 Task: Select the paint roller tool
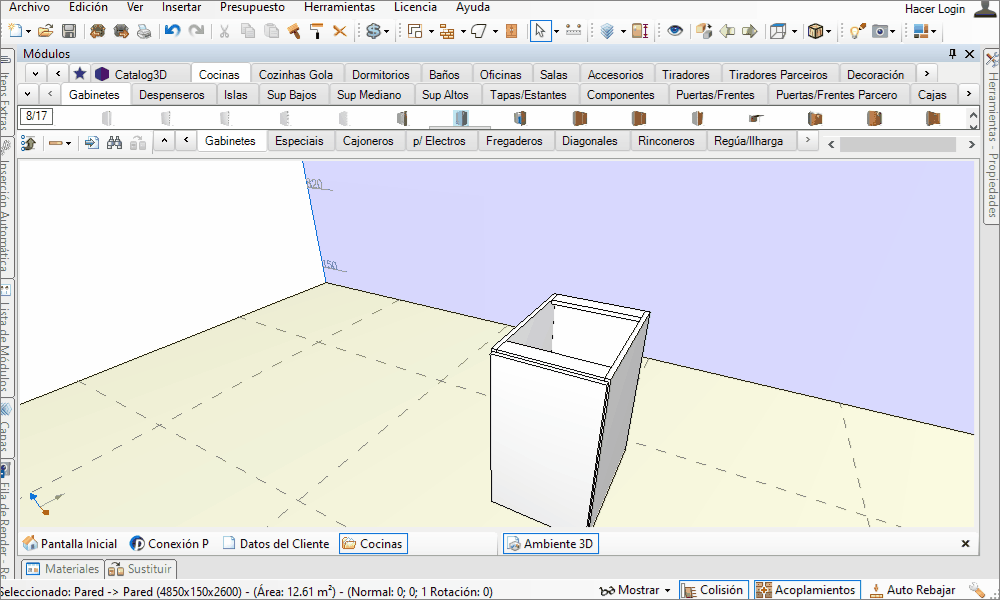click(x=317, y=31)
